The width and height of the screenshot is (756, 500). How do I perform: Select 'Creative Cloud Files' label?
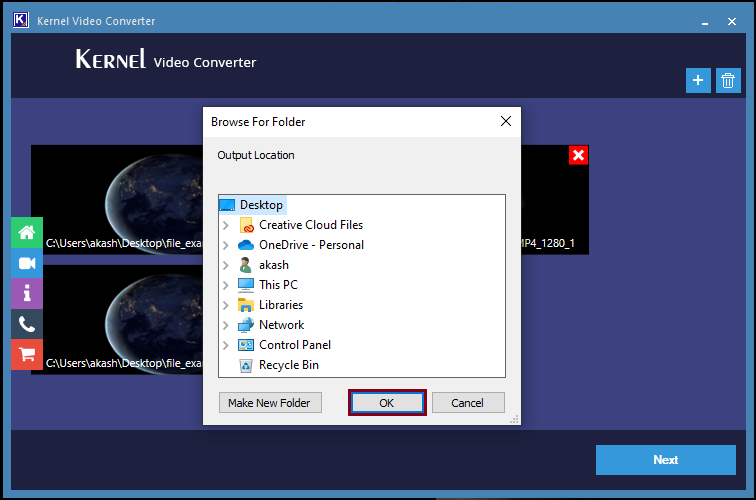point(311,225)
